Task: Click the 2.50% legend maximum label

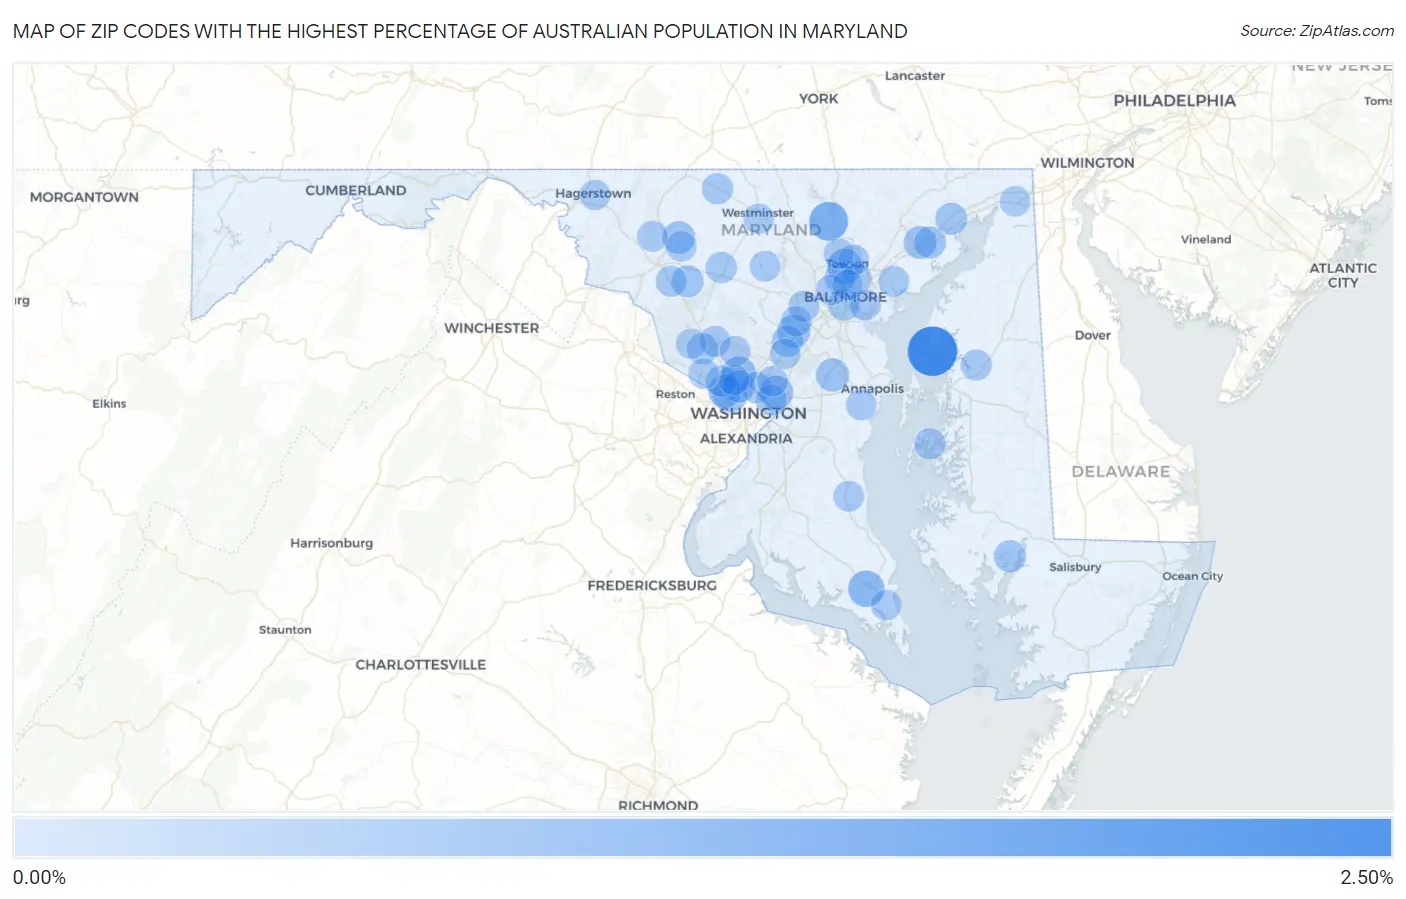Action: point(1366,877)
